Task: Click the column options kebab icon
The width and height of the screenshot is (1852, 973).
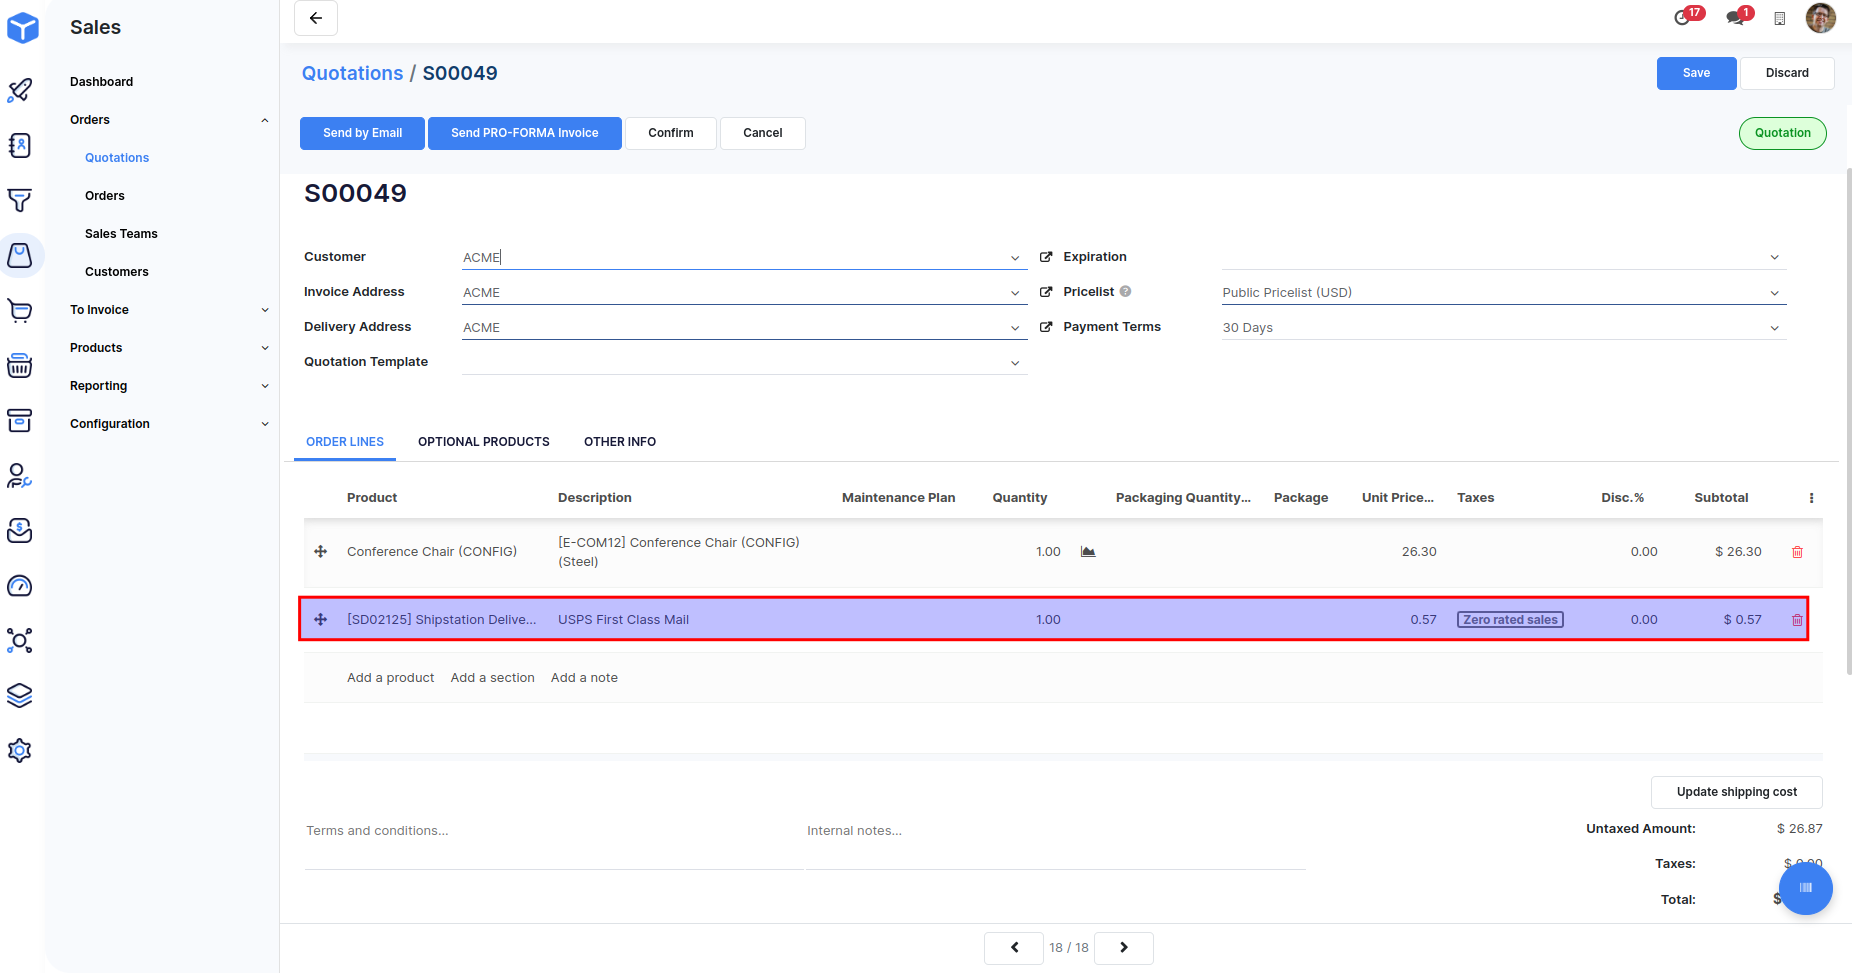Action: pos(1811,498)
